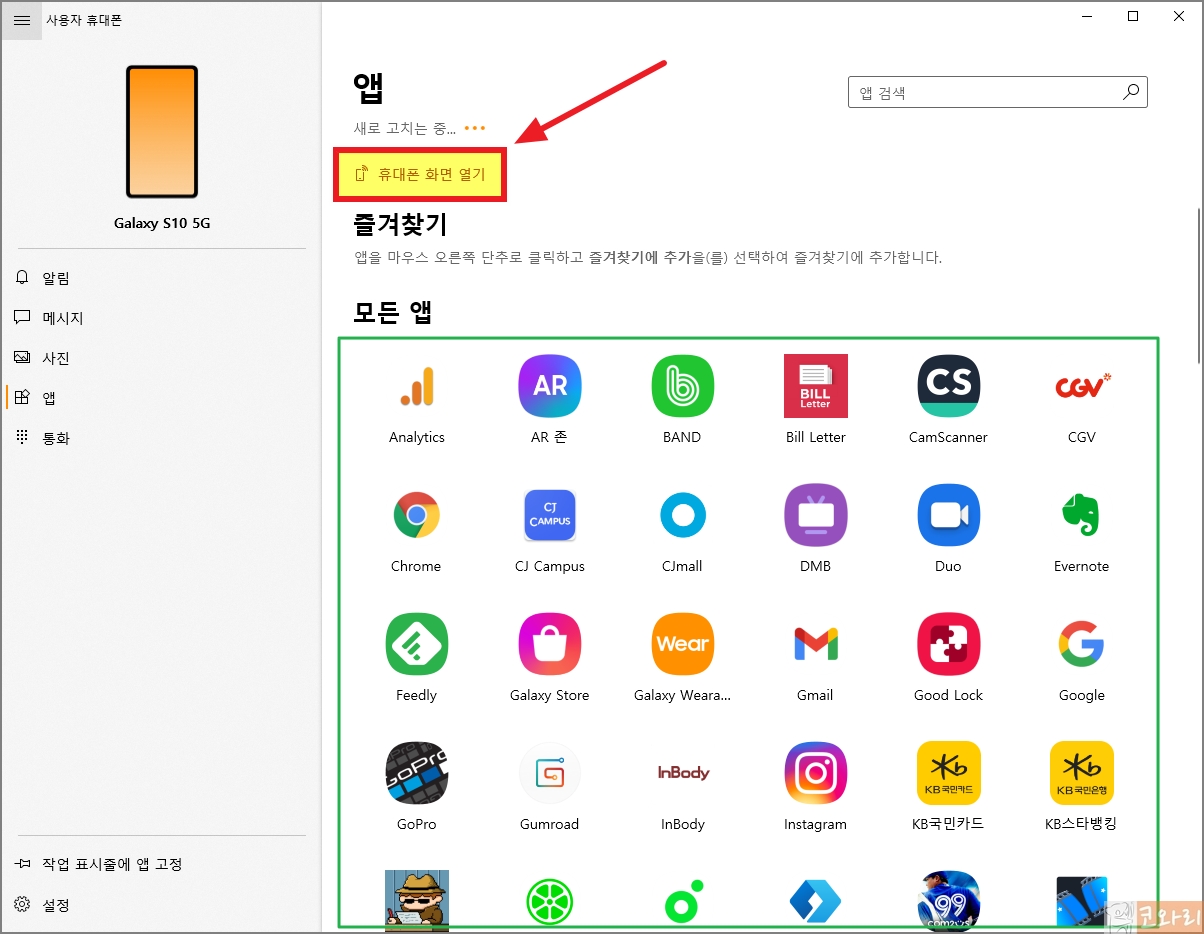Launch the AR 존 app
The image size is (1204, 934).
(549, 386)
